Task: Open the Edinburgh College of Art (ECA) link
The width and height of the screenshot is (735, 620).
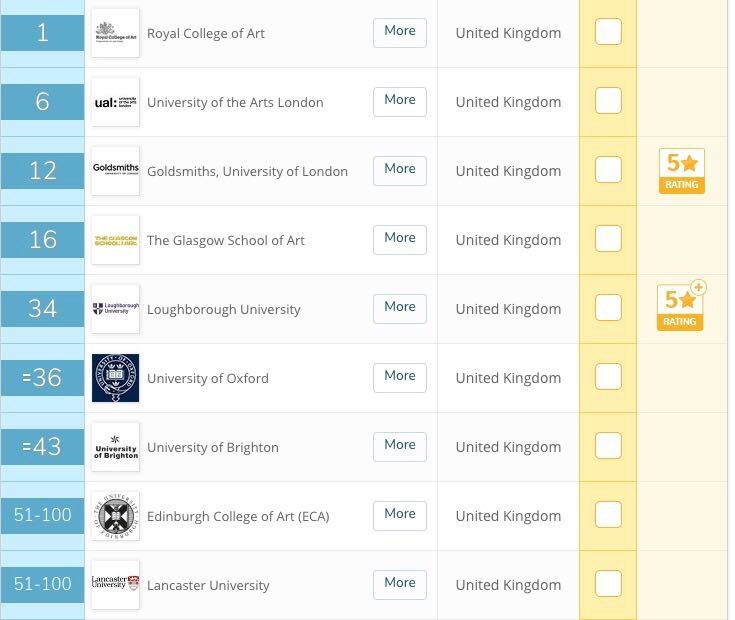Action: (238, 516)
